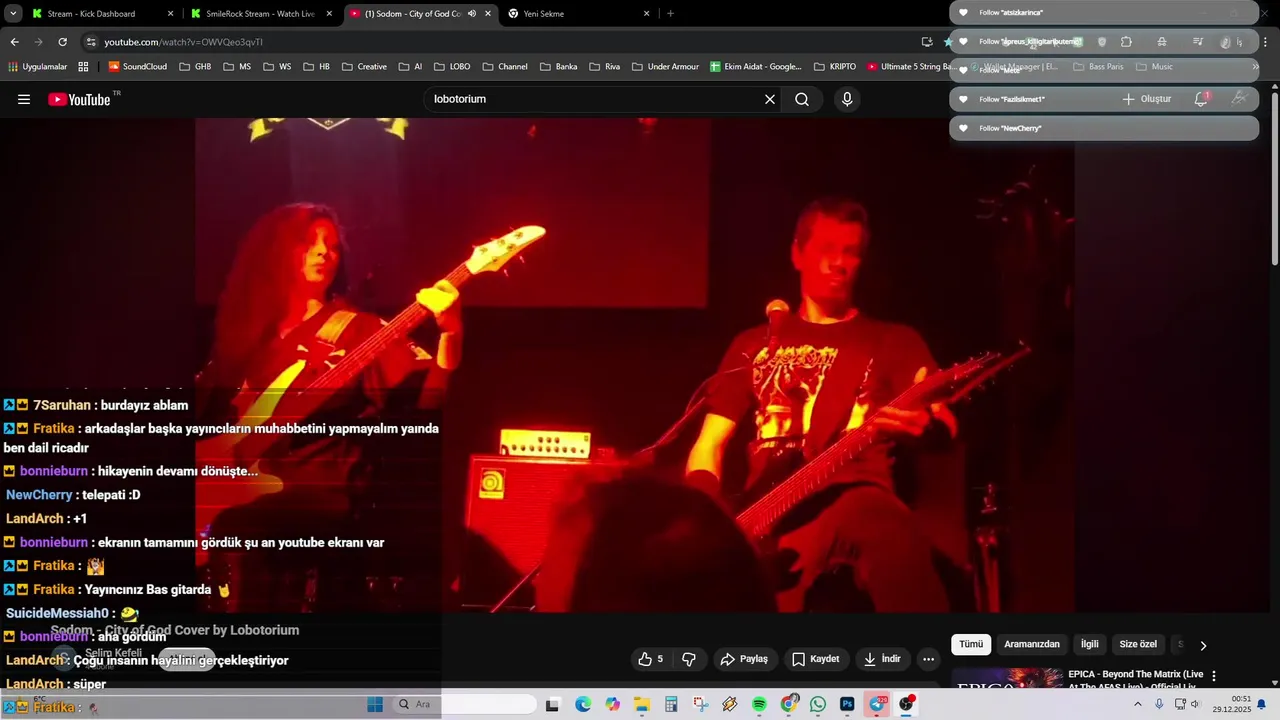Reload the YouTube page
The width and height of the screenshot is (1280, 720).
[62, 42]
